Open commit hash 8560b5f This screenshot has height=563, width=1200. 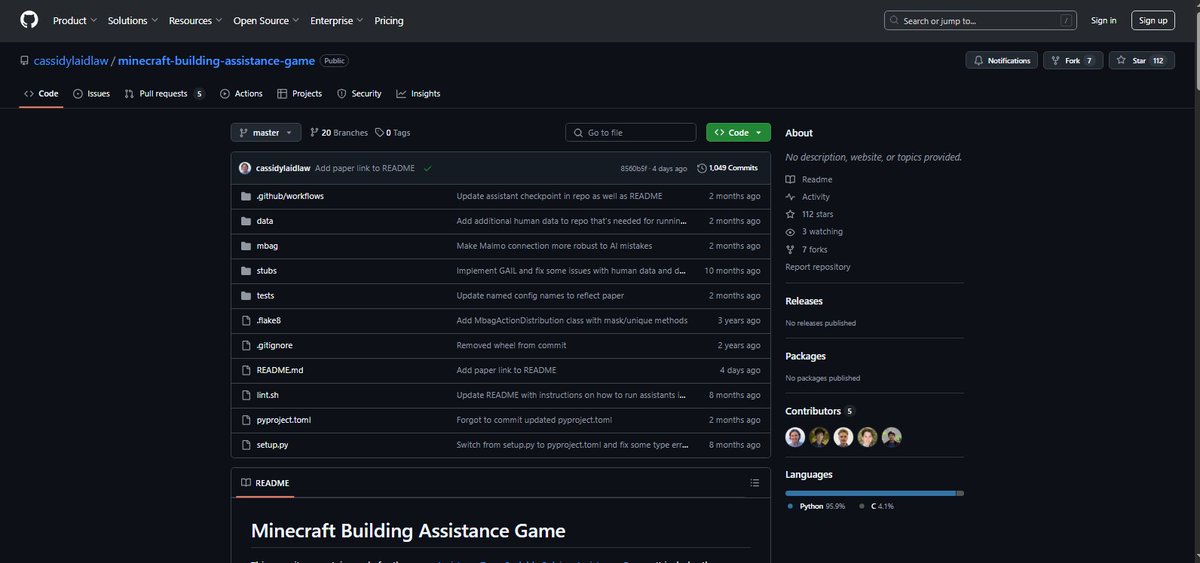point(636,168)
